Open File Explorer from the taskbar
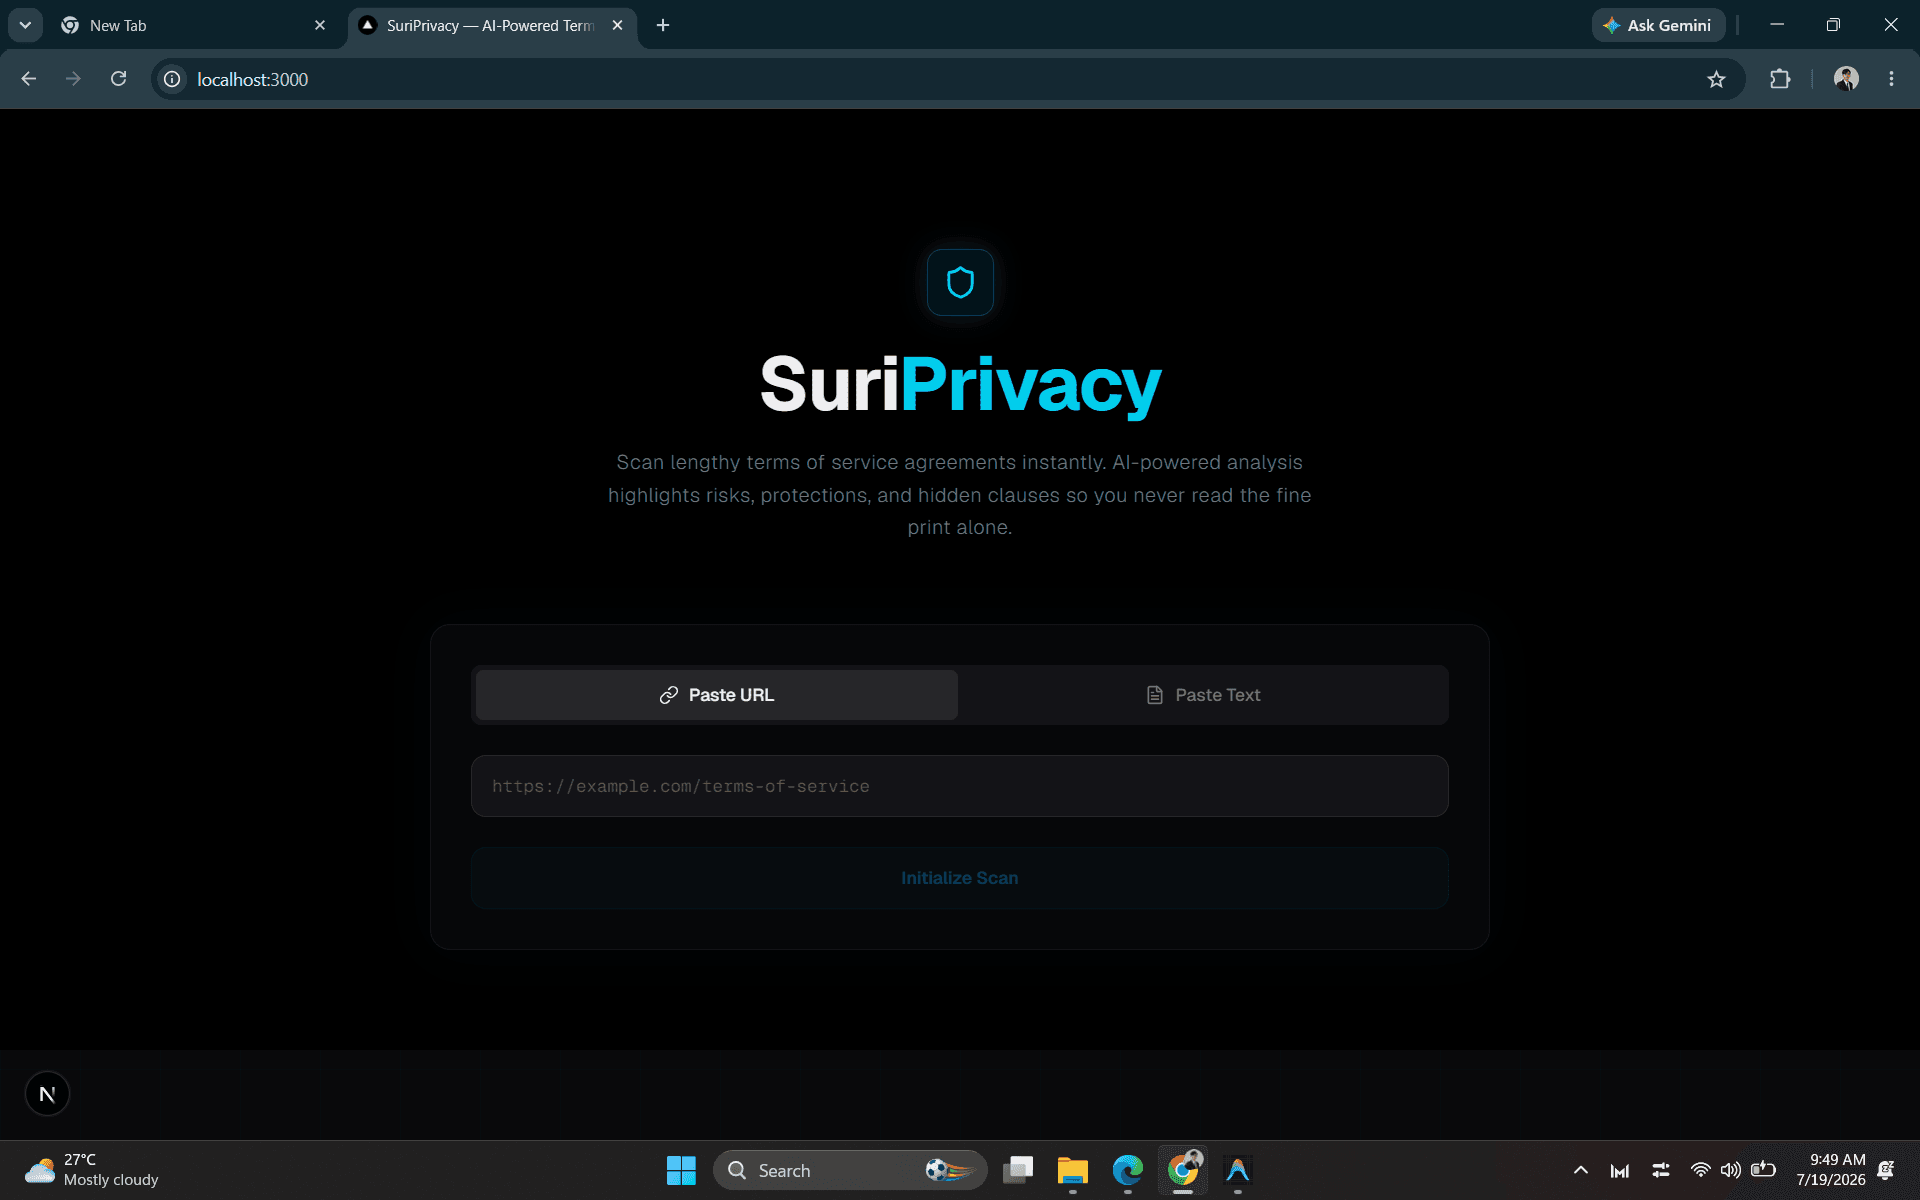Image resolution: width=1920 pixels, height=1200 pixels. pyautogui.click(x=1073, y=1170)
